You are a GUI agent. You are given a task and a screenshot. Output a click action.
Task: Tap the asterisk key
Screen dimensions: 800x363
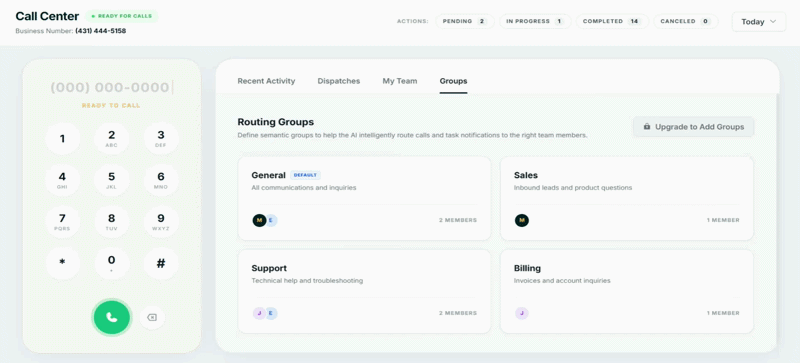[x=62, y=263]
